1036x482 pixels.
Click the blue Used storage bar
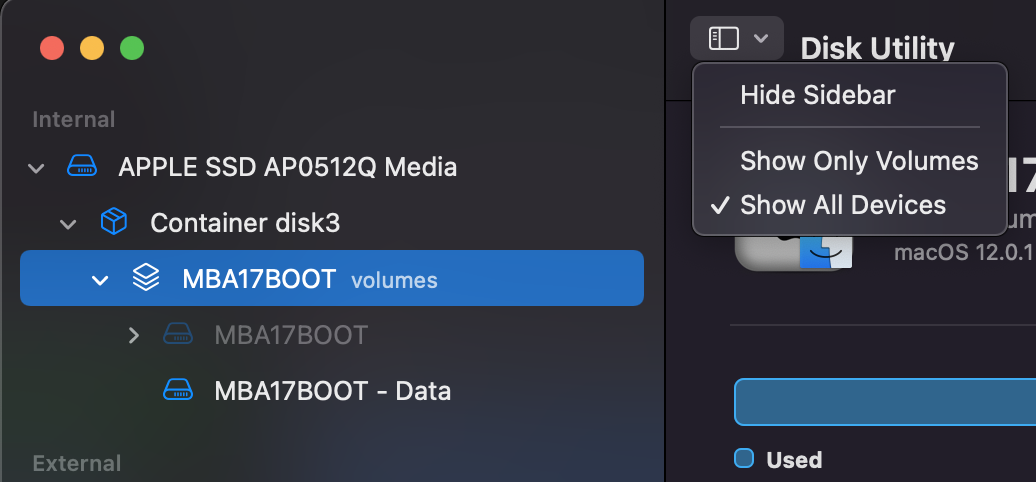(x=885, y=402)
